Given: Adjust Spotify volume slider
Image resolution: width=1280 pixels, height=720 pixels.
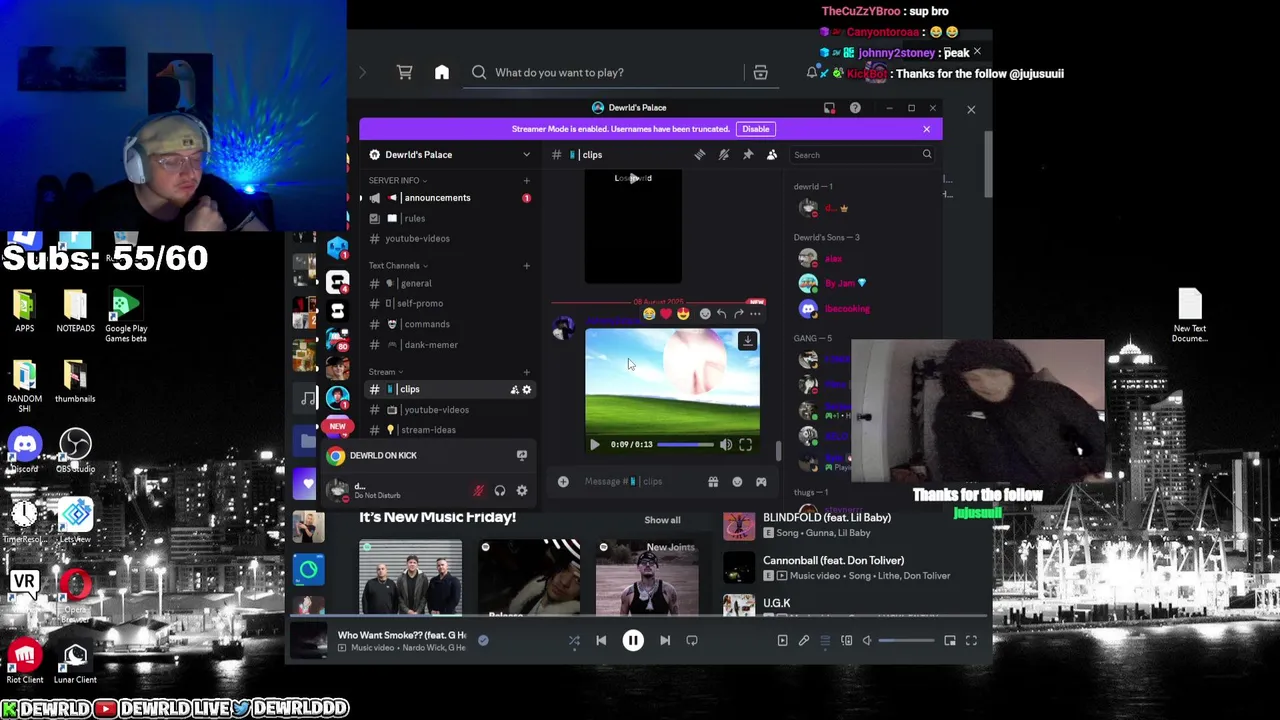Looking at the screenshot, I should point(908,641).
